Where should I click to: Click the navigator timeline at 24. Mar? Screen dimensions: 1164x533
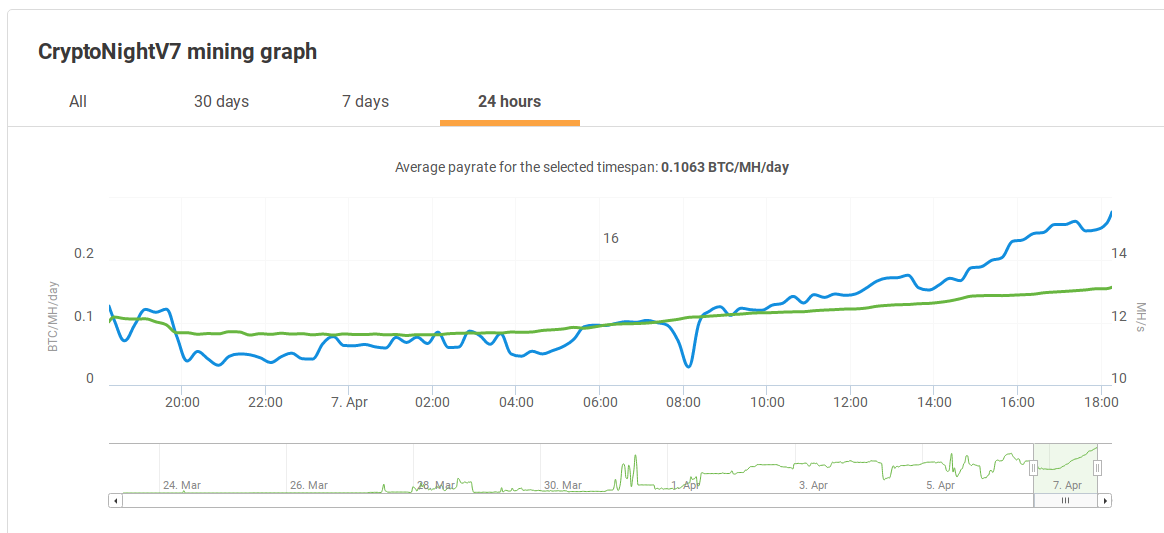tap(182, 485)
